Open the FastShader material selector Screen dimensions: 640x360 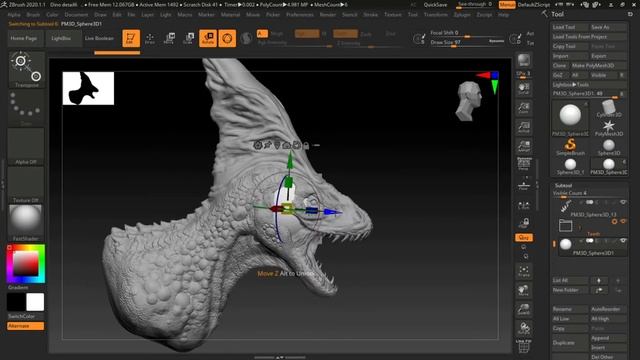tap(26, 222)
